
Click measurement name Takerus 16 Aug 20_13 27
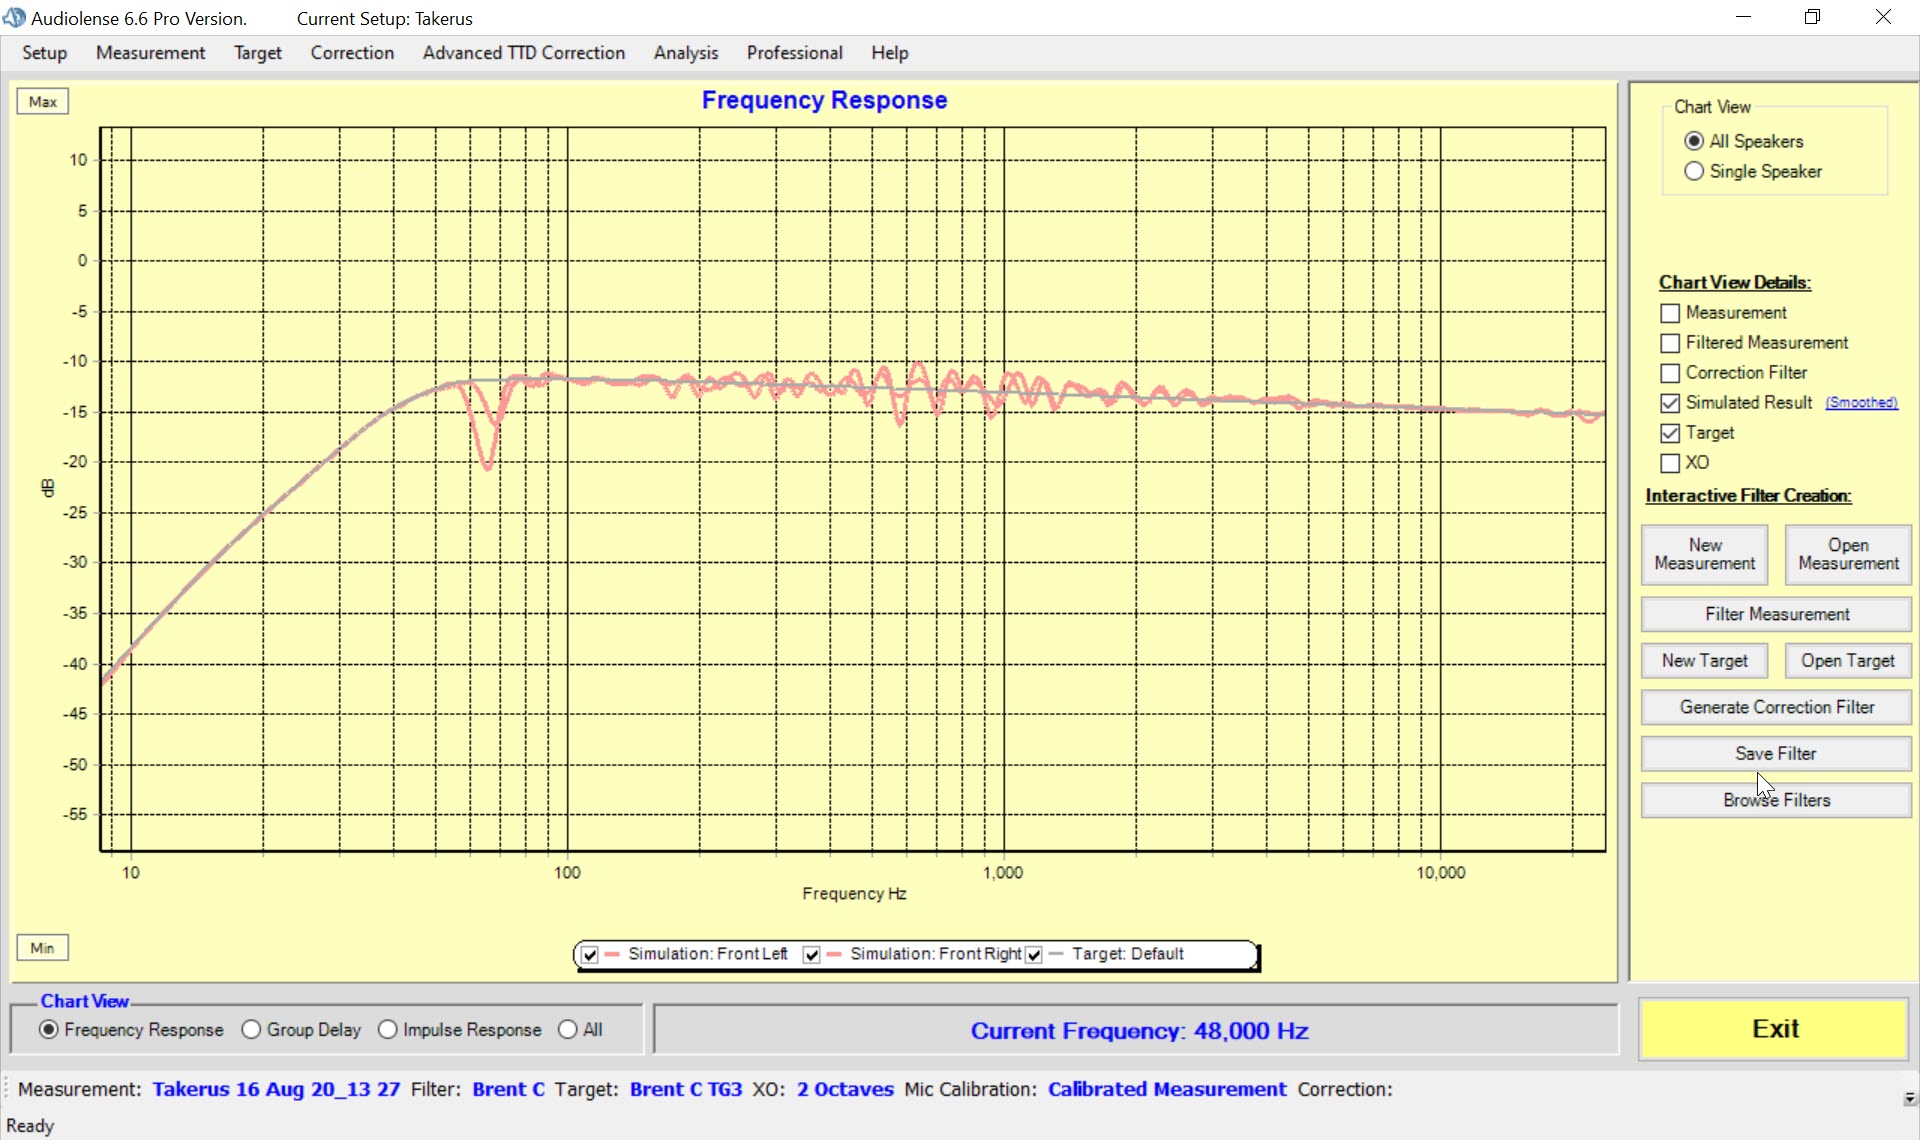point(276,1089)
